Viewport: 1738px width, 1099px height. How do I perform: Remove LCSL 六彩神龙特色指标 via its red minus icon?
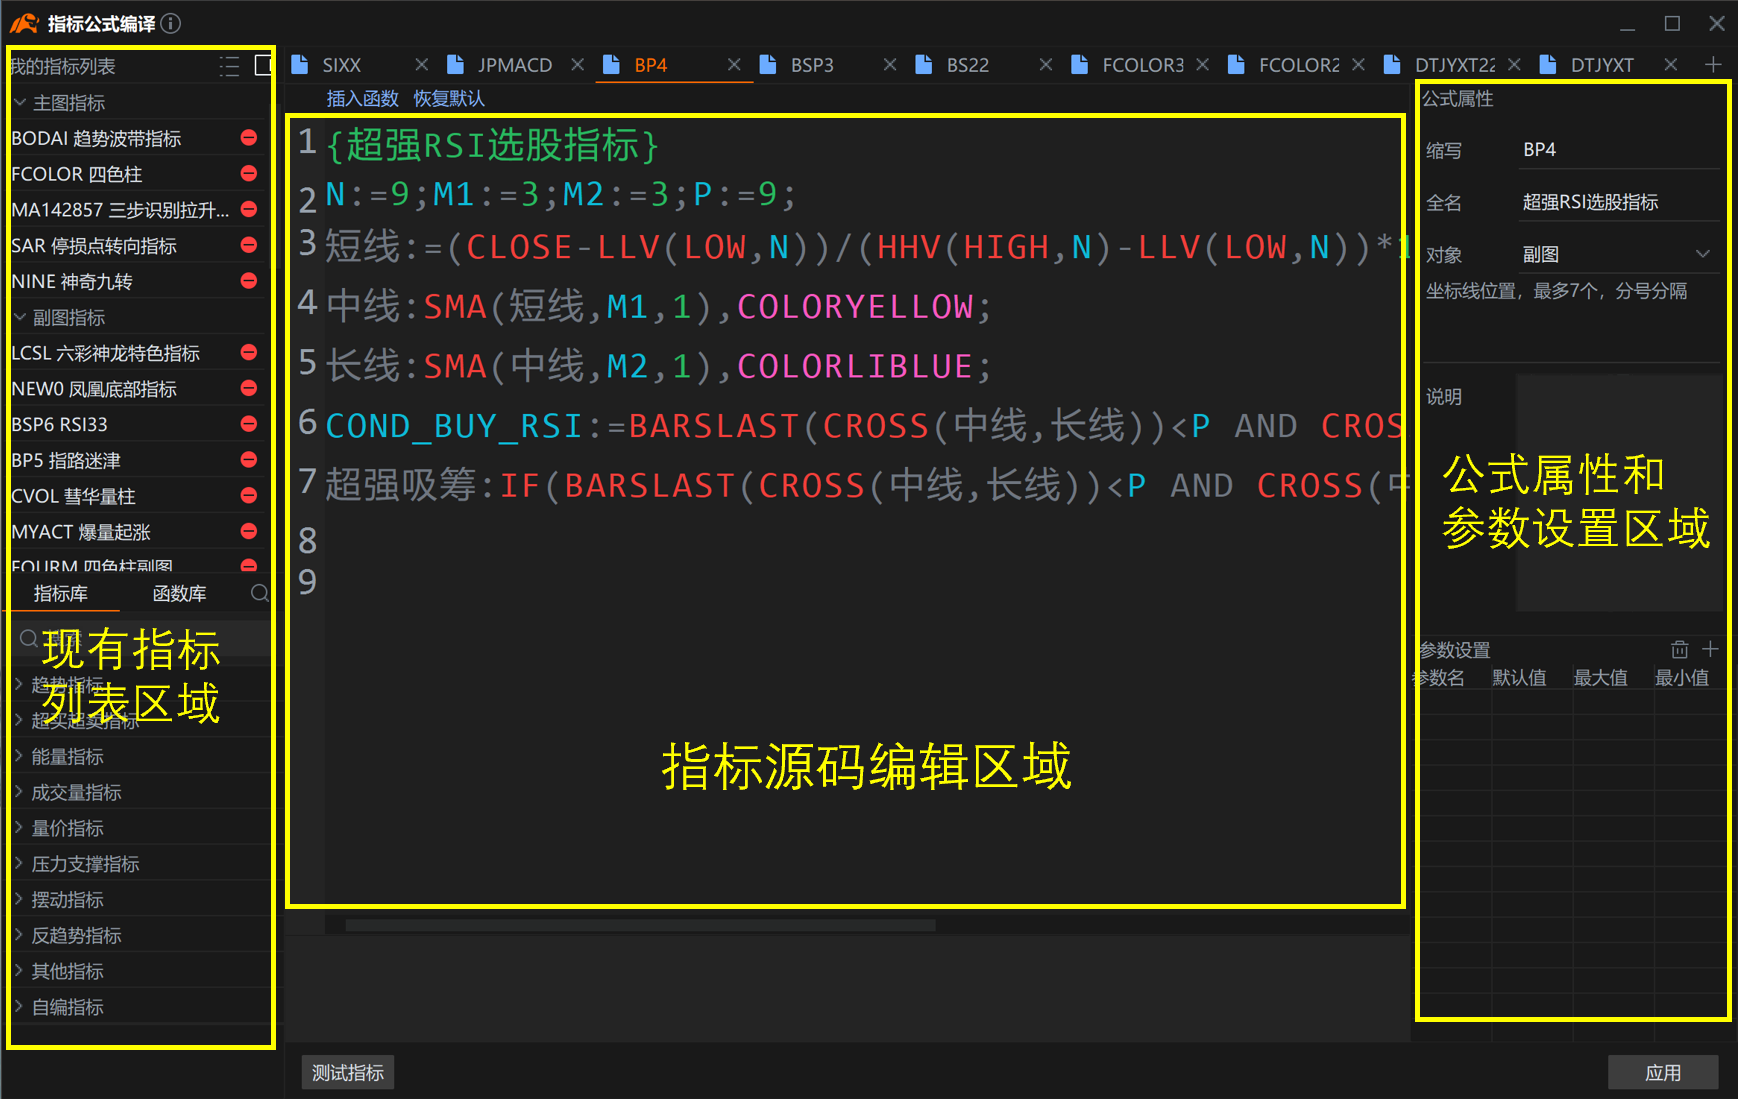(249, 353)
